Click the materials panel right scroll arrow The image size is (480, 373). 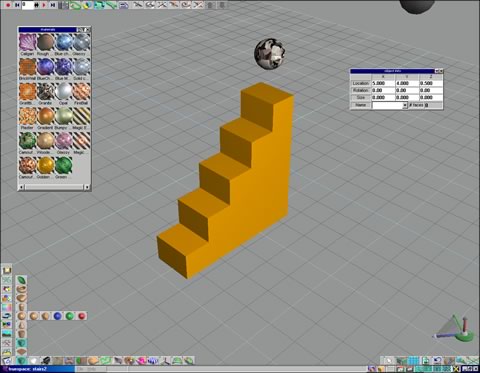tap(87, 187)
